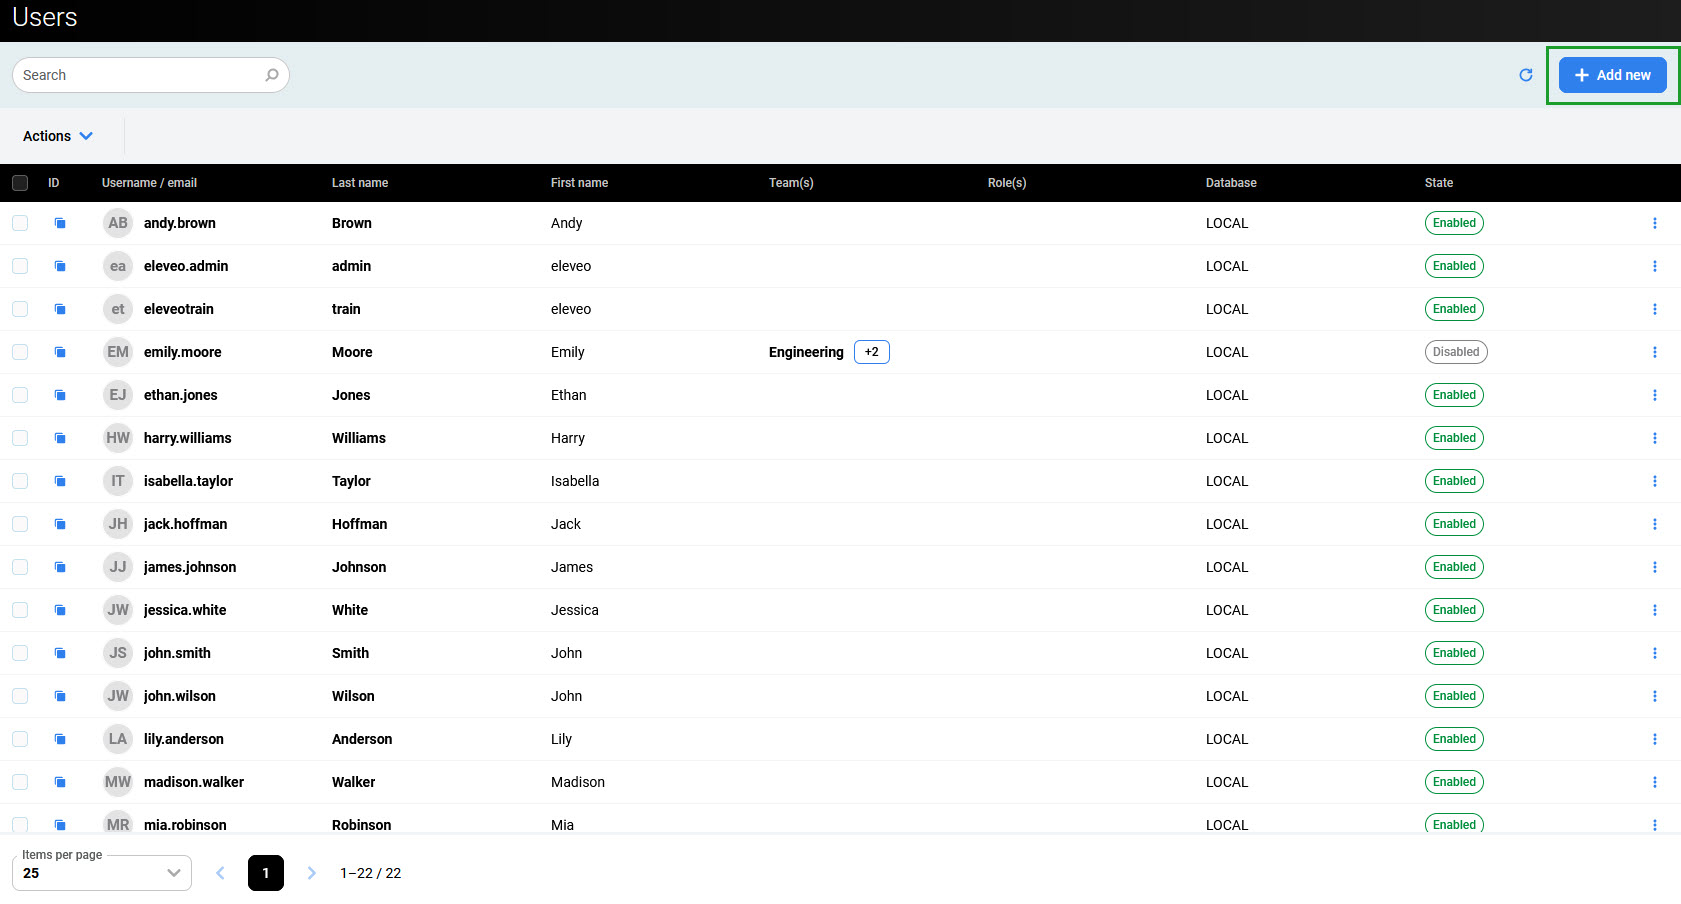
Task: Open kebab menu for eleveo.admin row
Action: tap(1654, 266)
